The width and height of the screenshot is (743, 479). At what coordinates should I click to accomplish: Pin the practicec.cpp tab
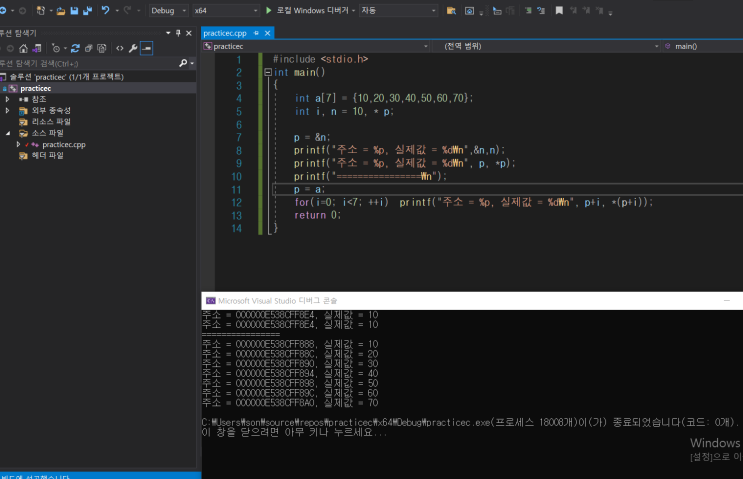(256, 33)
